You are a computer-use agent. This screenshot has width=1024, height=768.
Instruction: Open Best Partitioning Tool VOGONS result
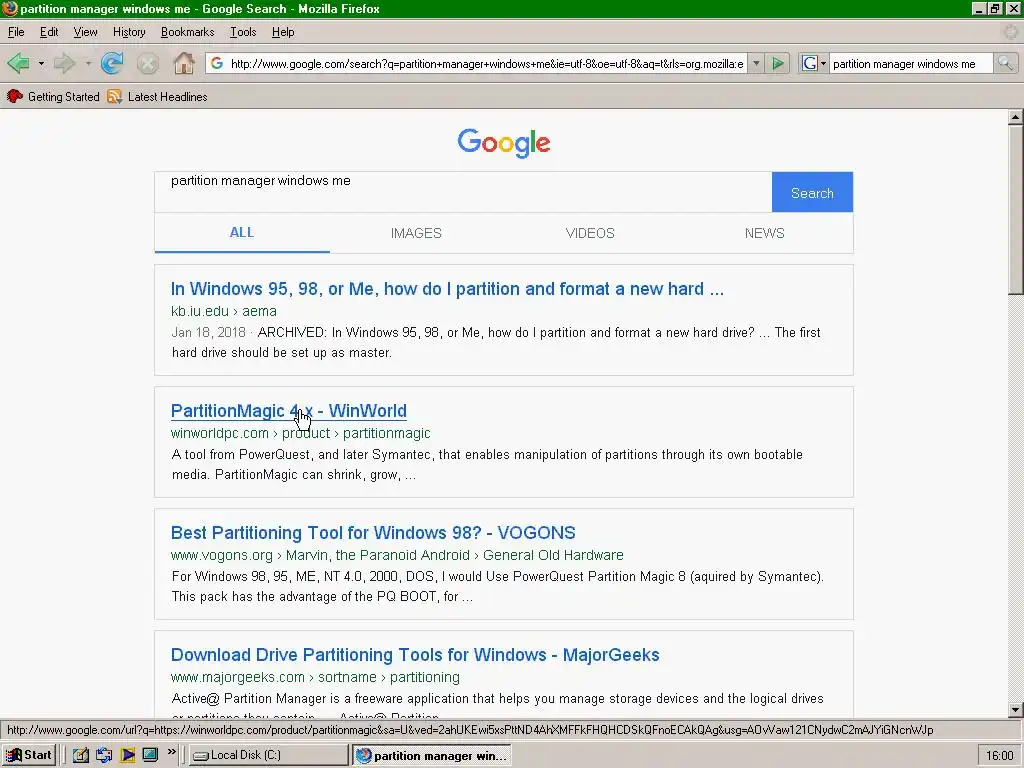373,533
